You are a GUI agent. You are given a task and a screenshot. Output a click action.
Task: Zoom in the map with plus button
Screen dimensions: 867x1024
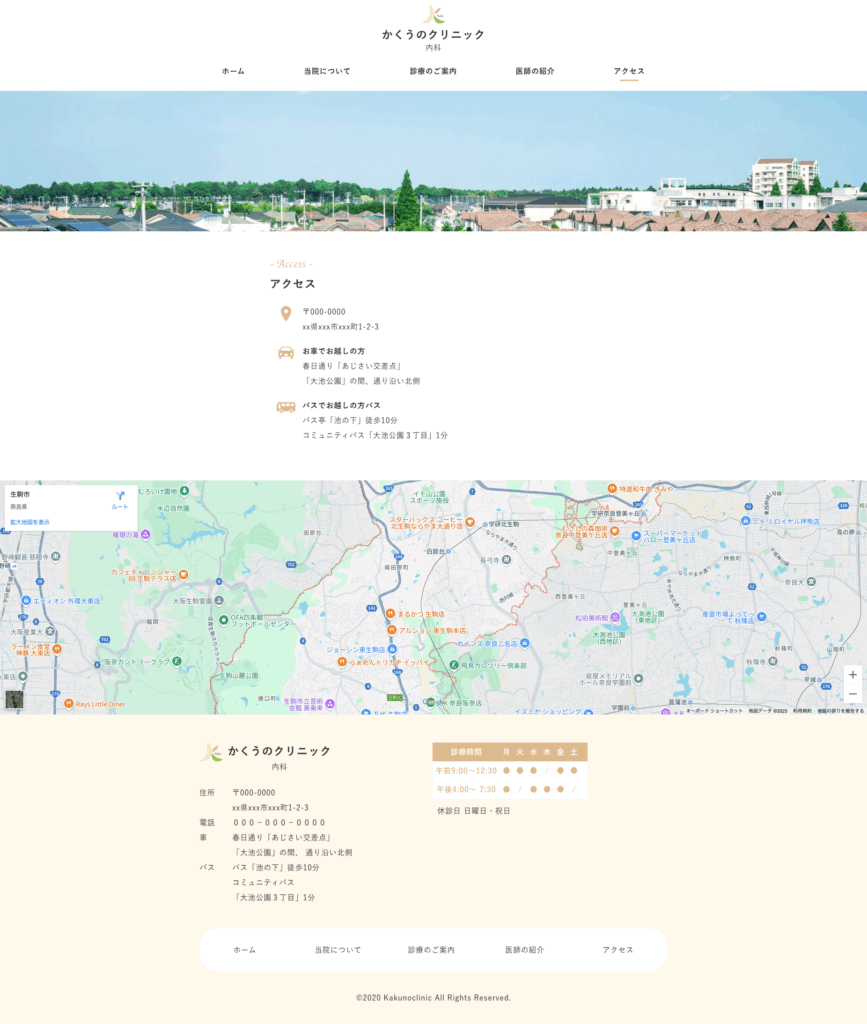pyautogui.click(x=852, y=675)
